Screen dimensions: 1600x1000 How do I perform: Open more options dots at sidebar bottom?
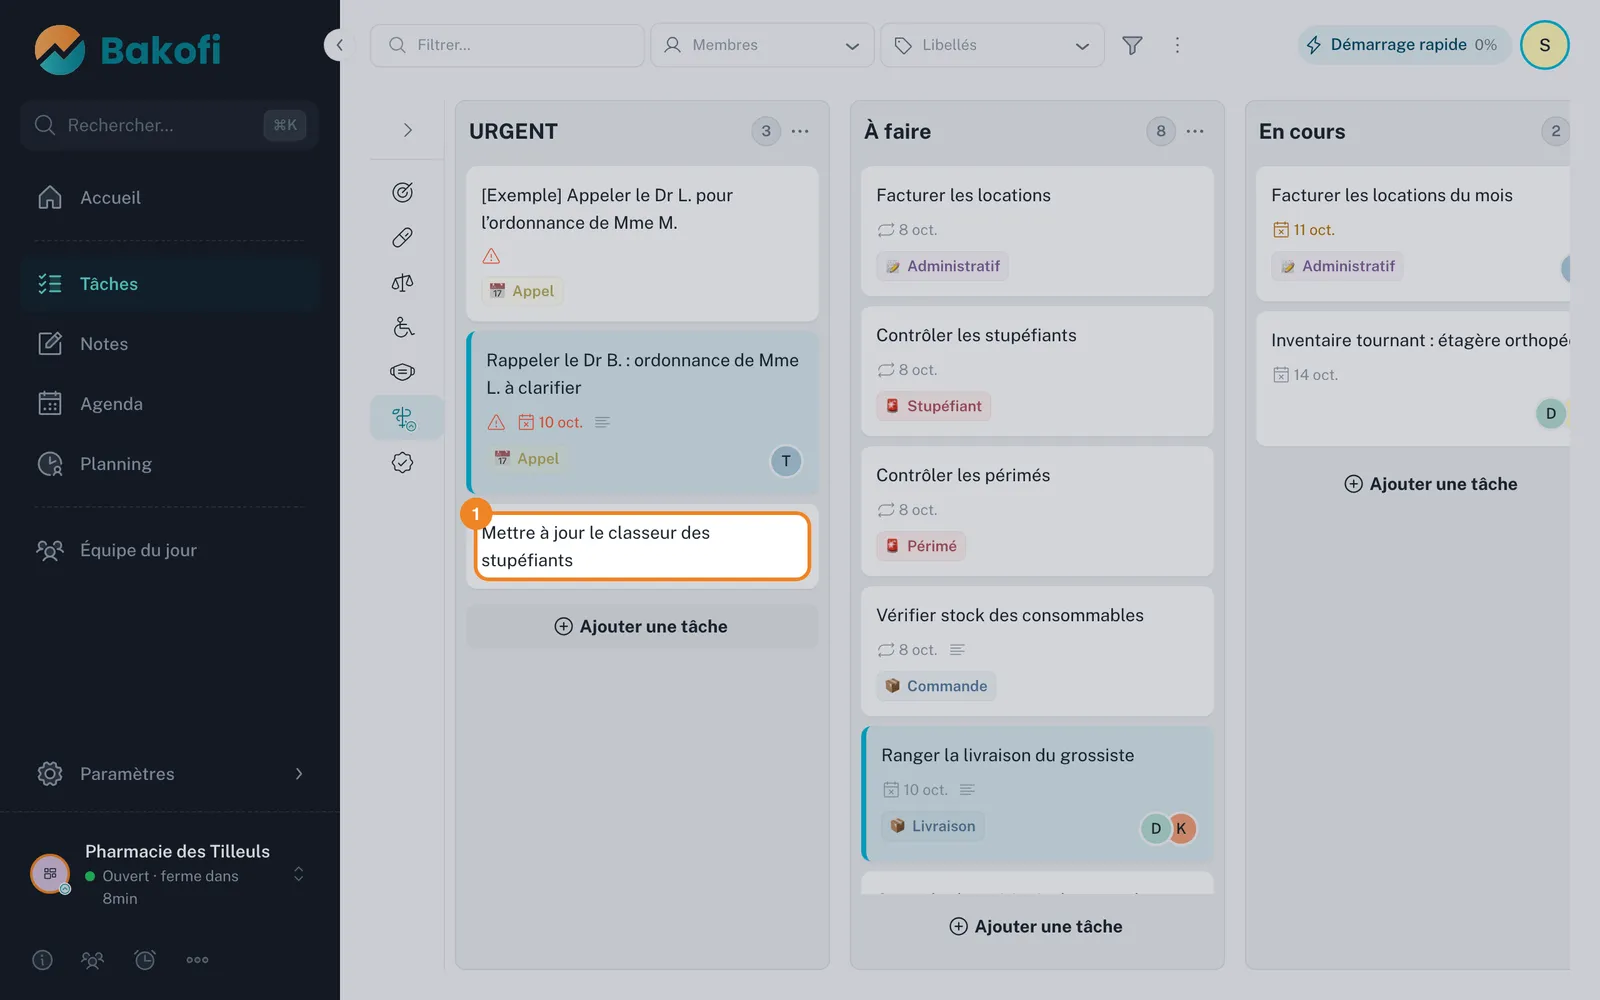point(197,960)
